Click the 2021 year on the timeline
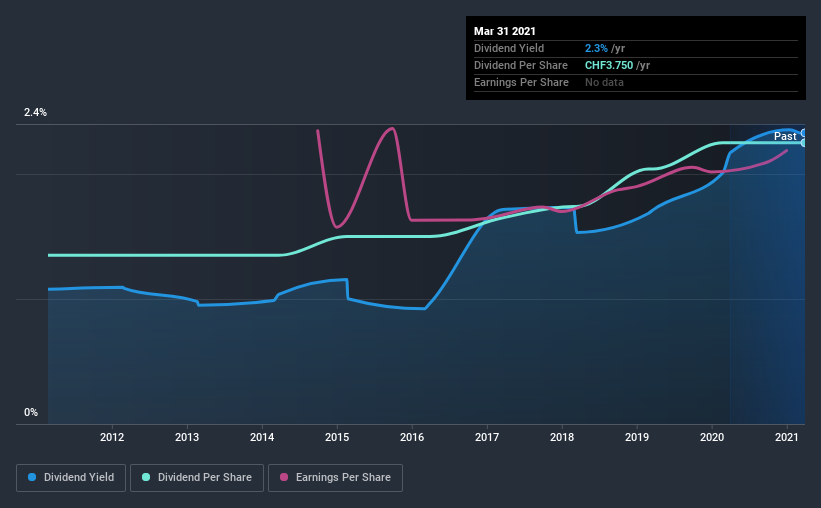821x508 pixels. tap(787, 437)
